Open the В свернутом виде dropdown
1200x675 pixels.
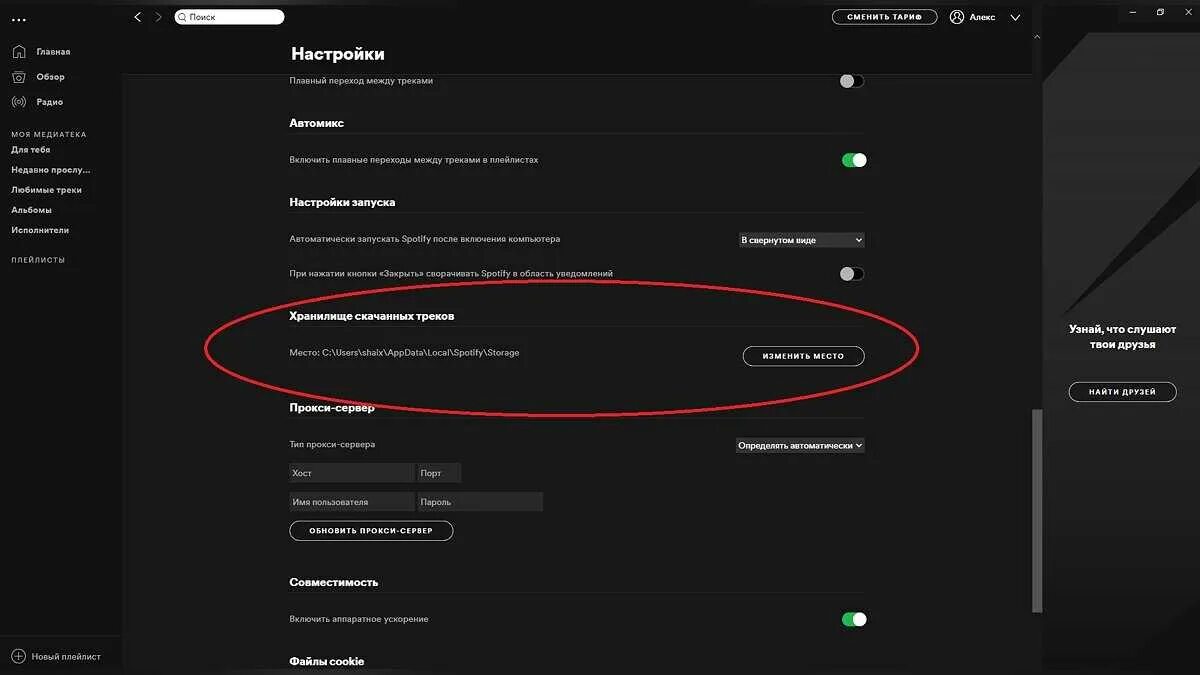pyautogui.click(x=801, y=240)
